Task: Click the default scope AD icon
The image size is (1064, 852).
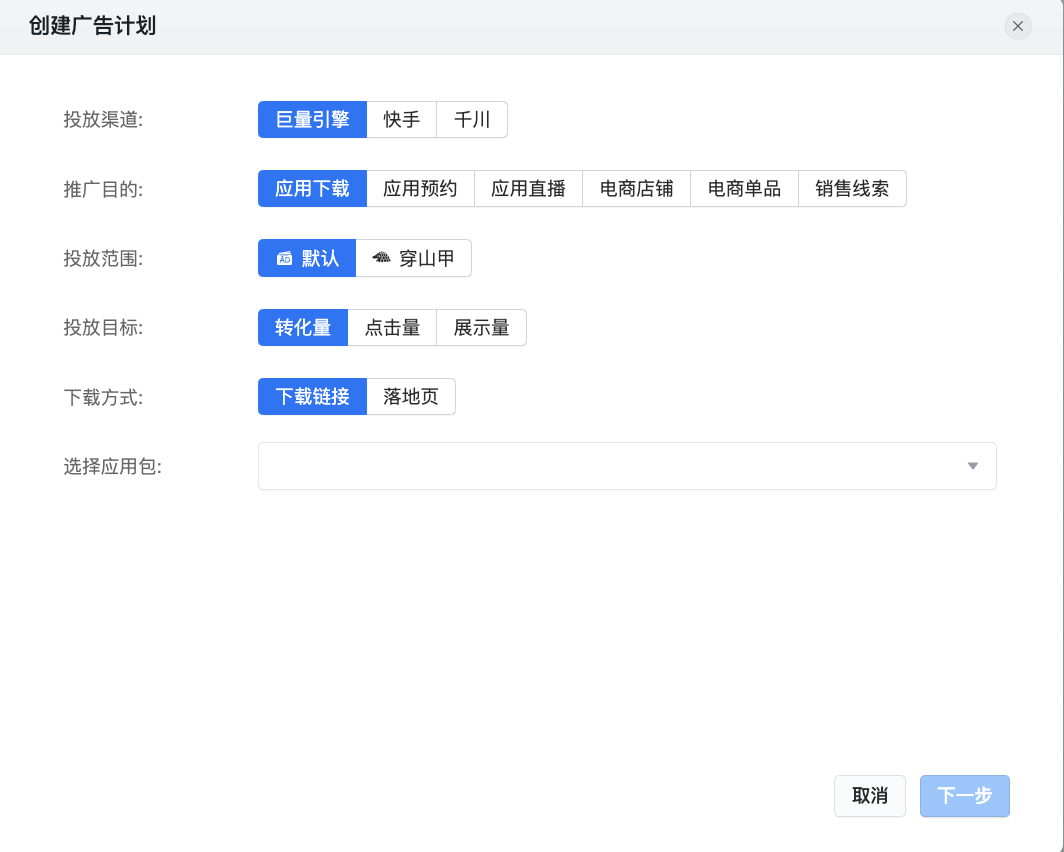Action: tap(284, 258)
